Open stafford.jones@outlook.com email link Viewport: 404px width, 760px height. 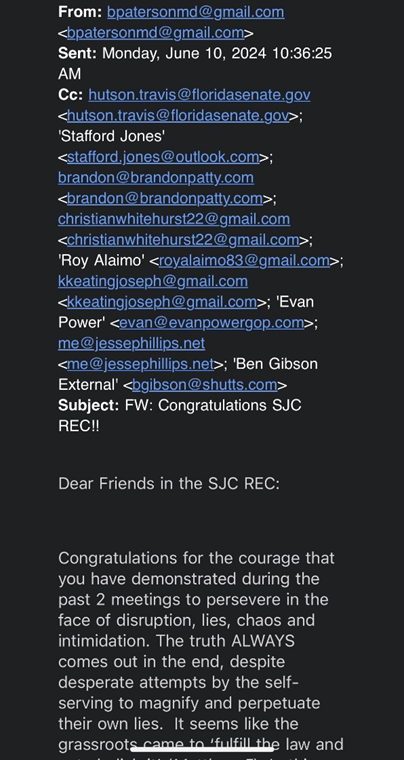point(163,157)
